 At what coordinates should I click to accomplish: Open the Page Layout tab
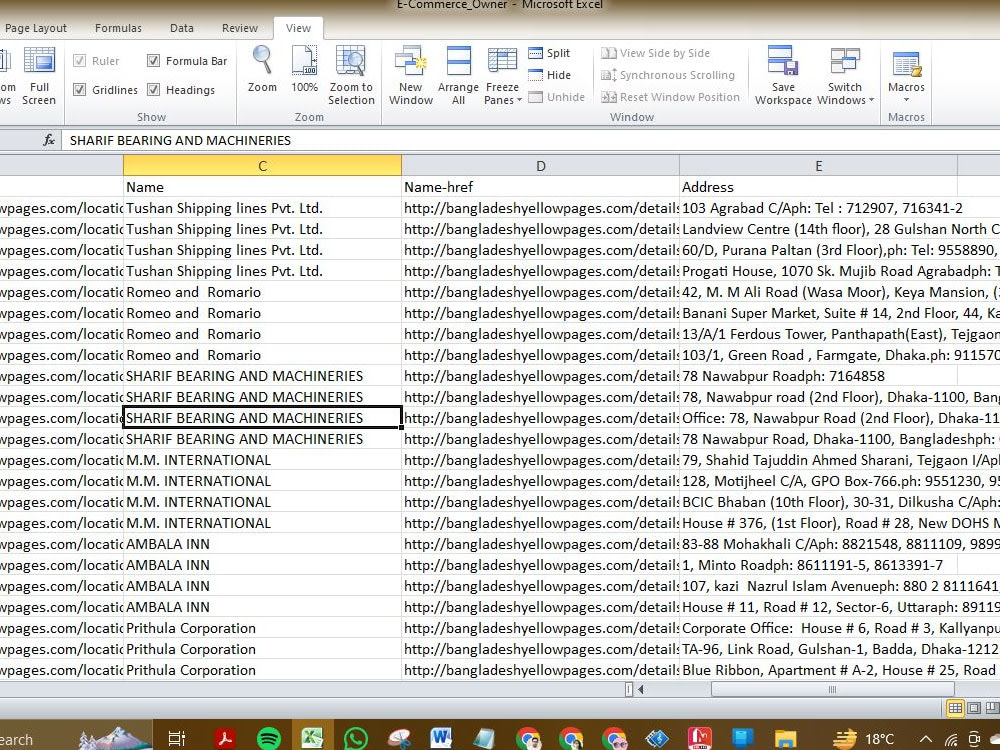point(36,28)
